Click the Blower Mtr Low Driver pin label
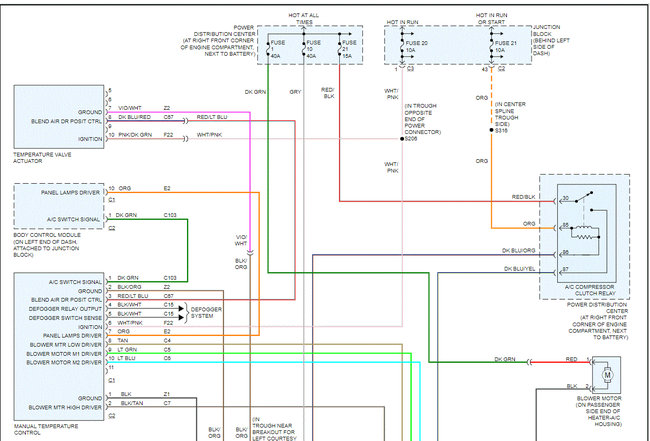The width and height of the screenshot is (650, 441). pyautogui.click(x=65, y=345)
